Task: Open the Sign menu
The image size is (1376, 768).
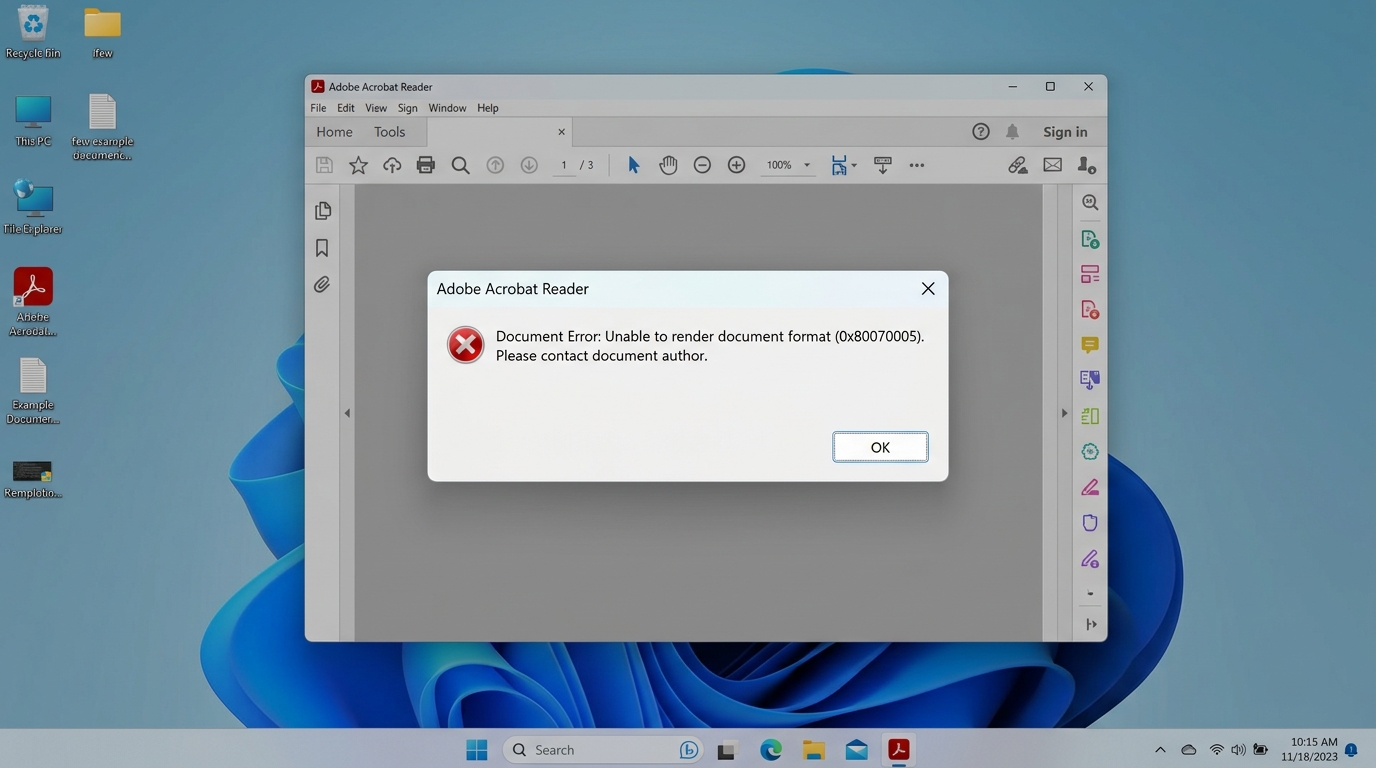Action: tap(407, 108)
